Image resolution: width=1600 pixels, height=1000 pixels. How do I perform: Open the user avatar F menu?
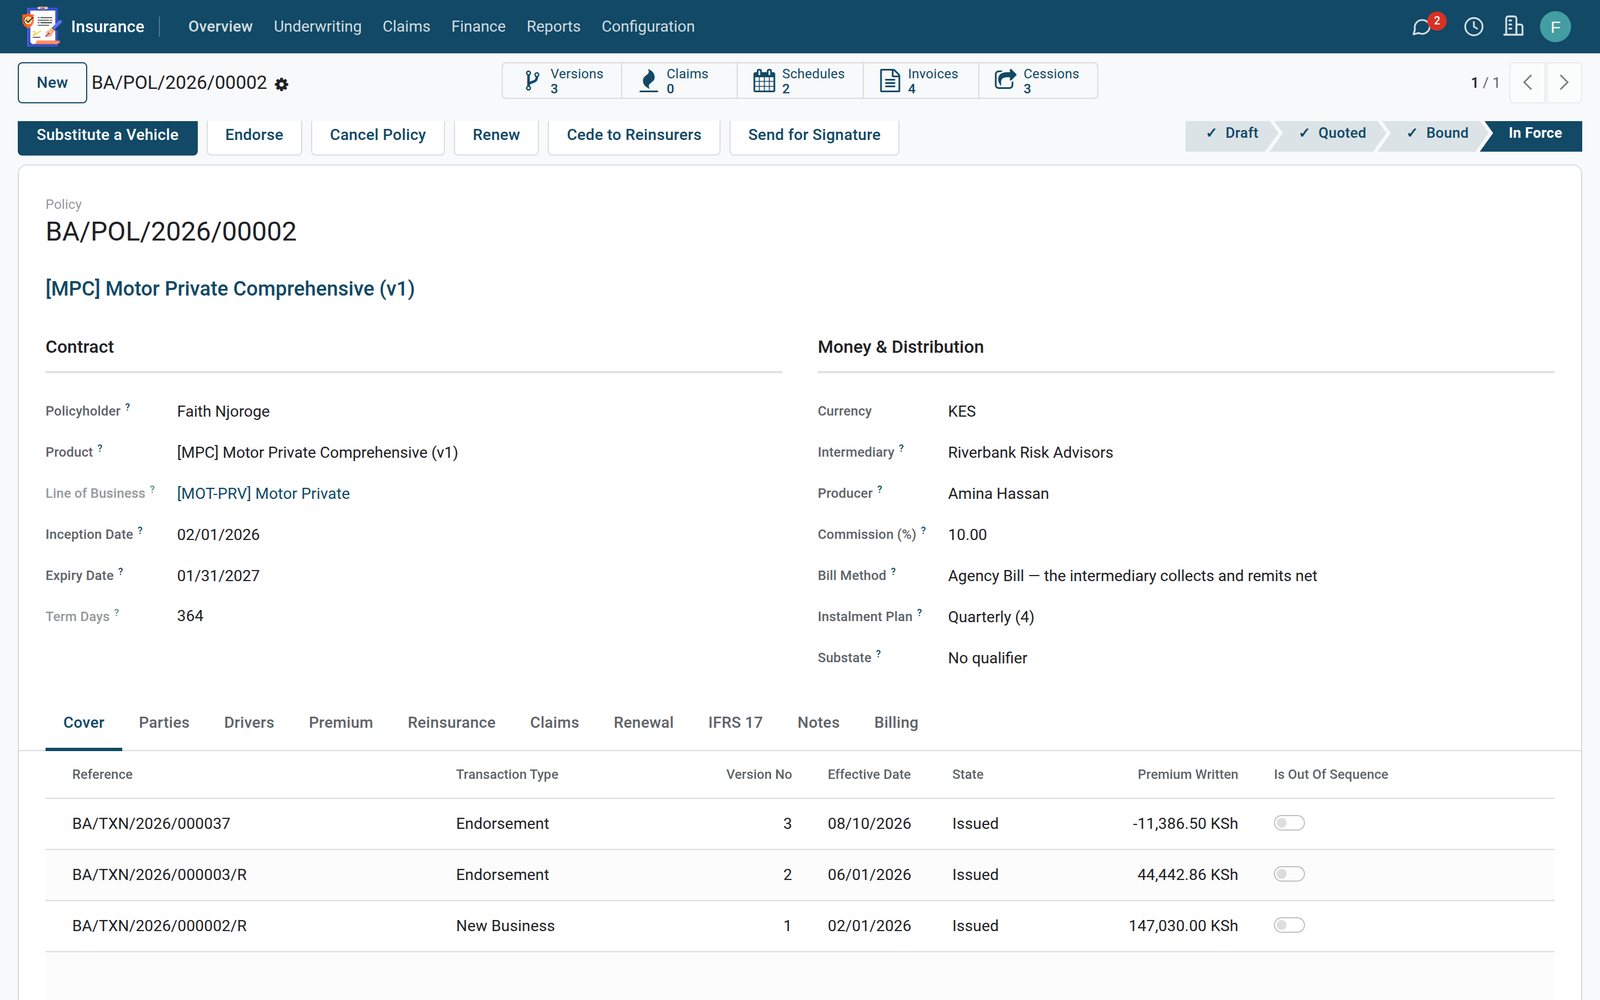[x=1555, y=27]
